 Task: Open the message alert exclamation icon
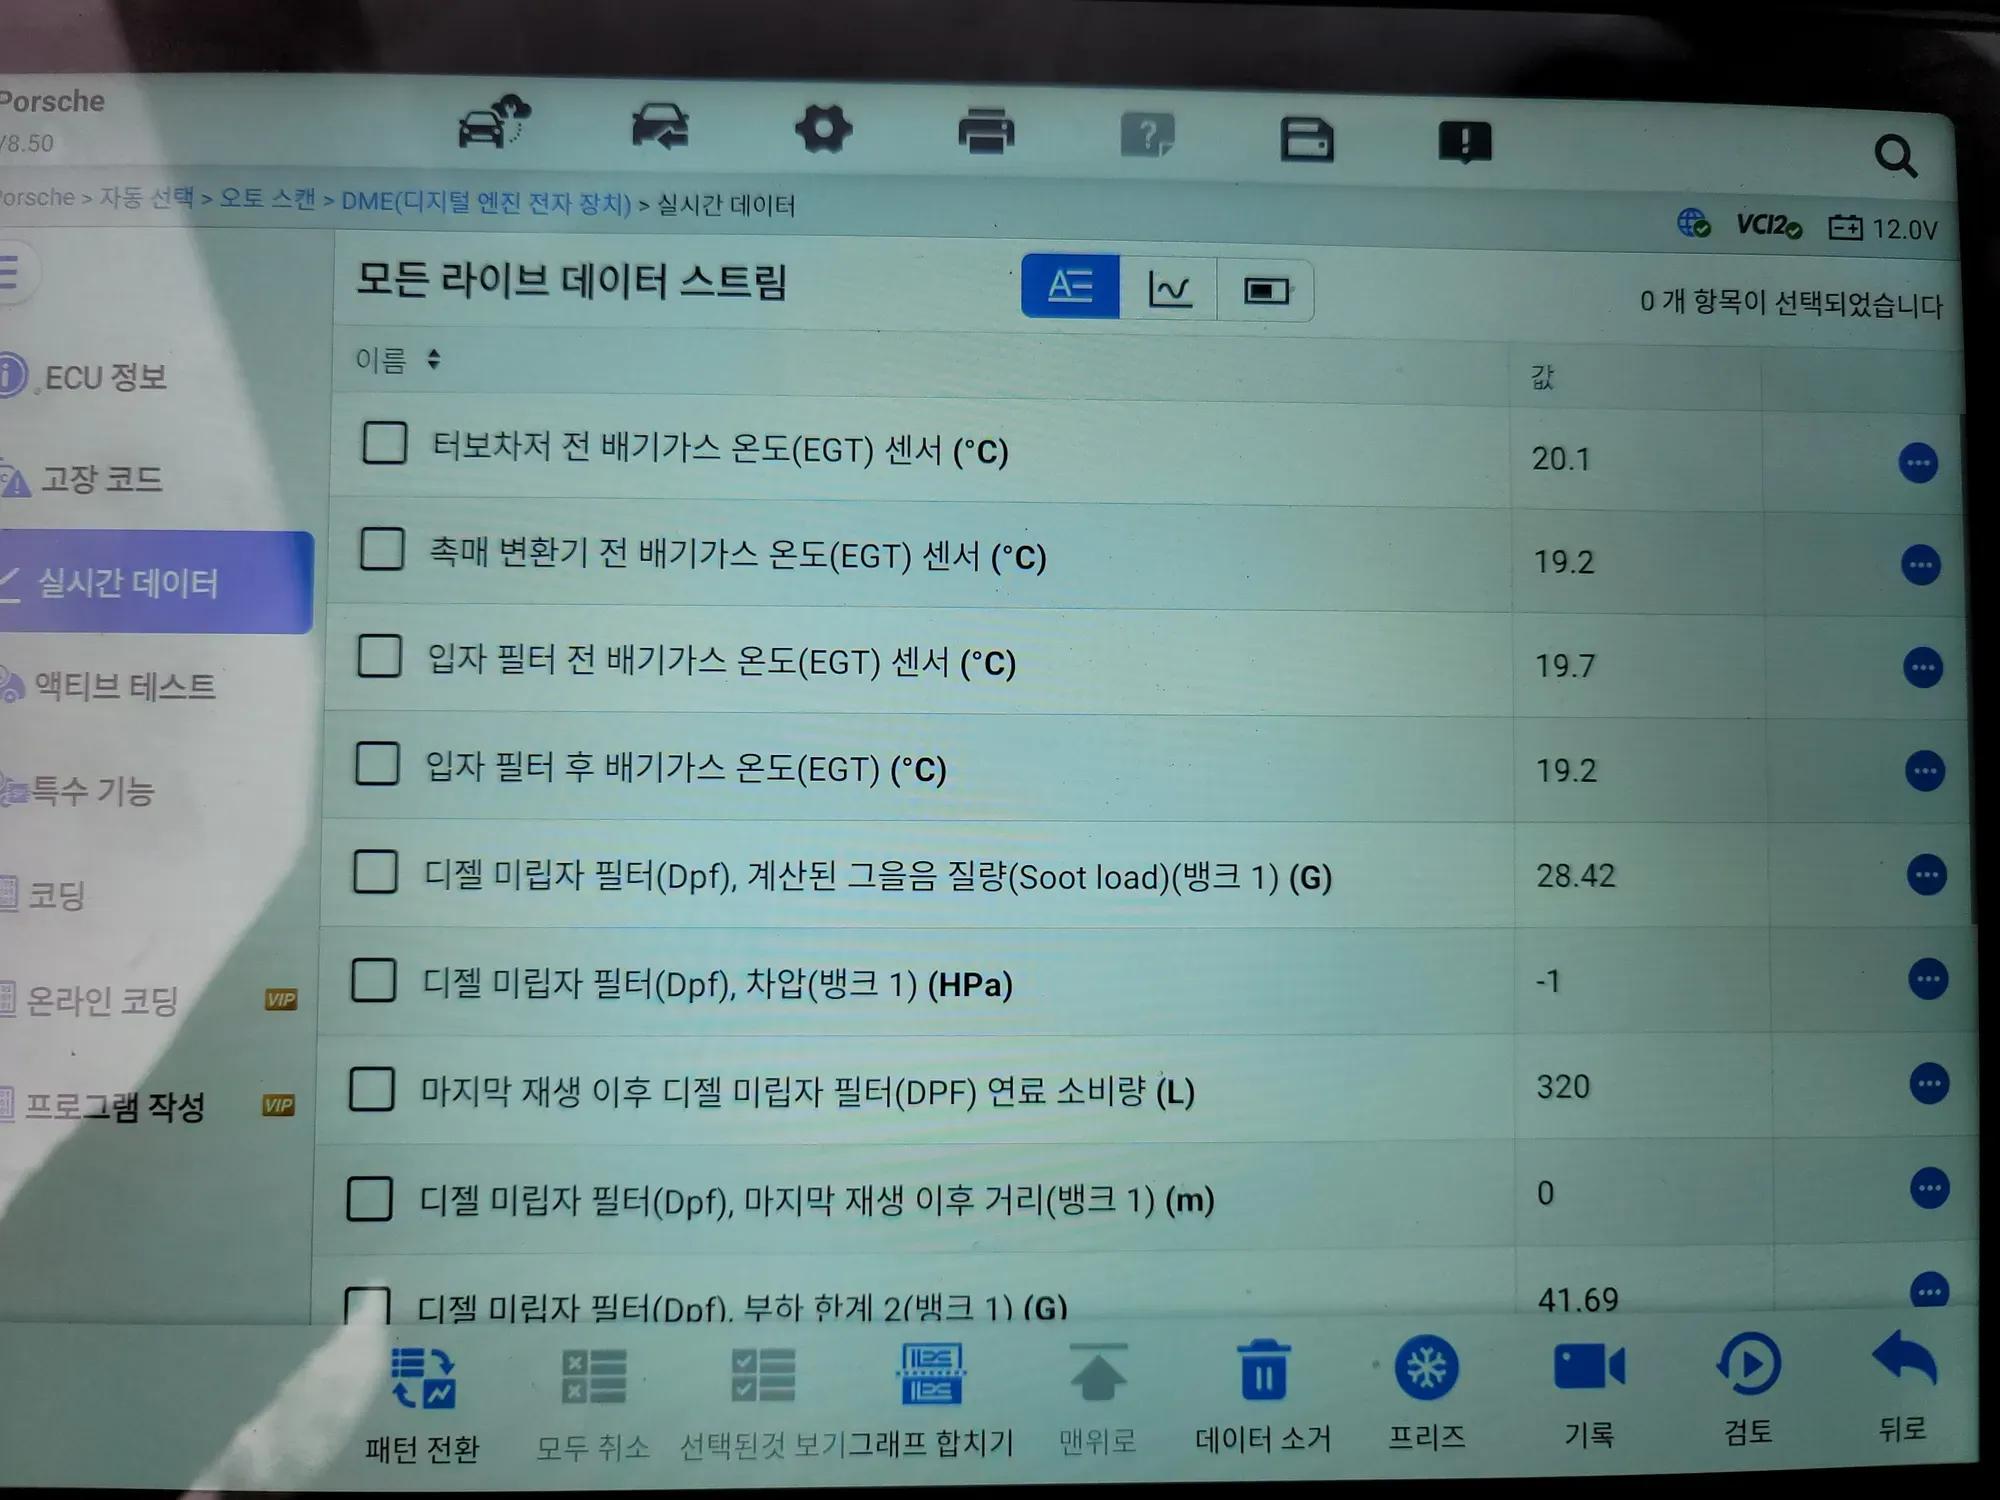(x=1465, y=142)
